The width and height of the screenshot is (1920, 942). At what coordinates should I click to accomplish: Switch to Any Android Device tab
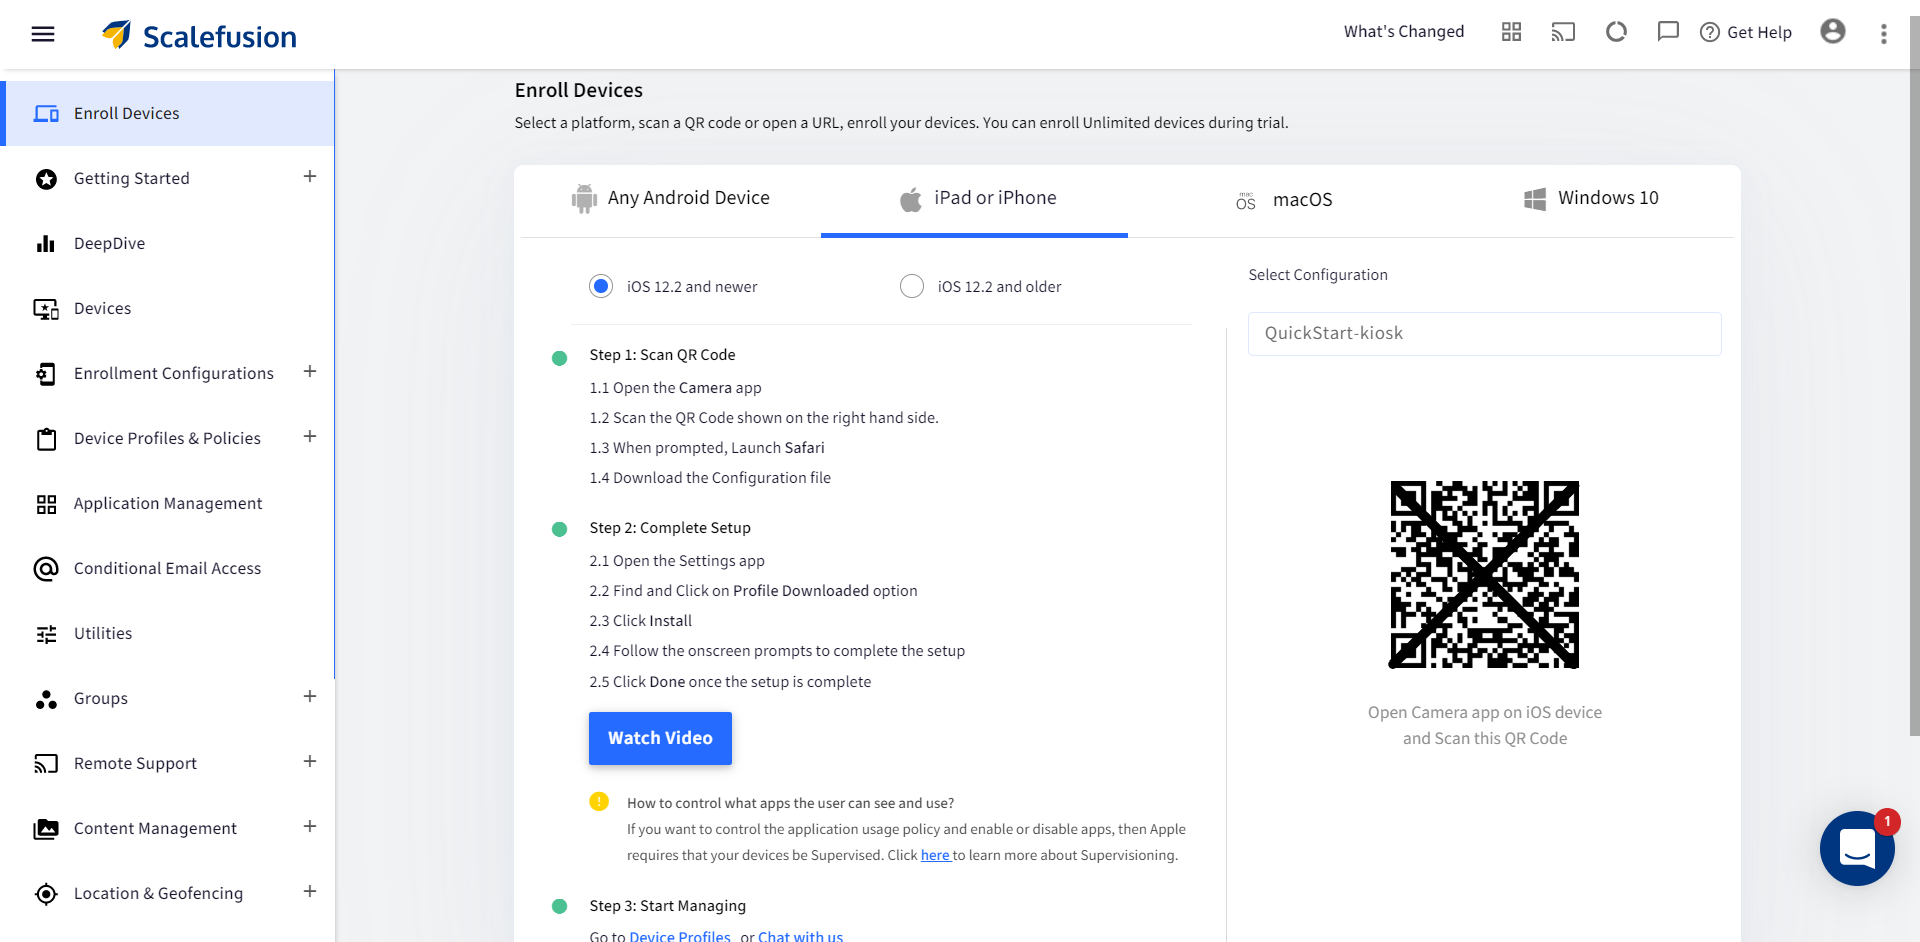click(670, 199)
